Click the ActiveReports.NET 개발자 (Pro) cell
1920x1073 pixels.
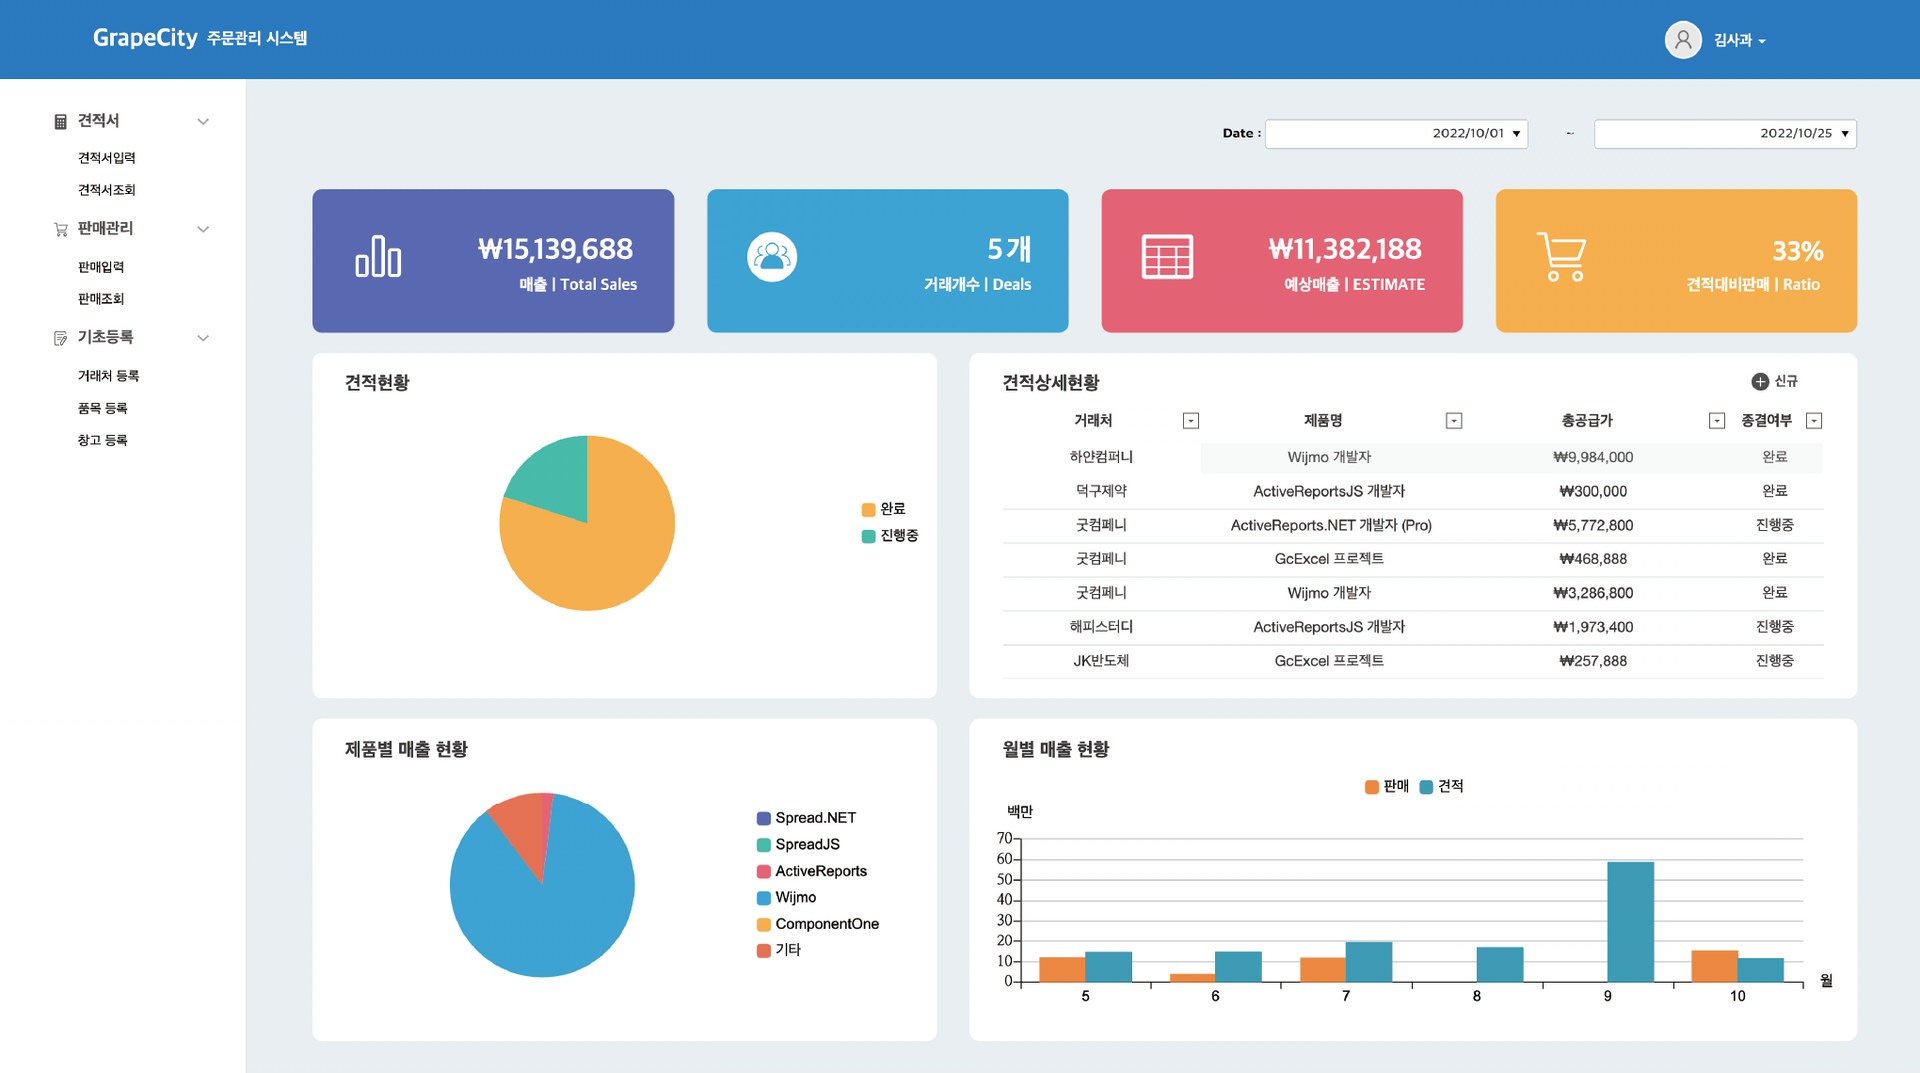pyautogui.click(x=1331, y=525)
